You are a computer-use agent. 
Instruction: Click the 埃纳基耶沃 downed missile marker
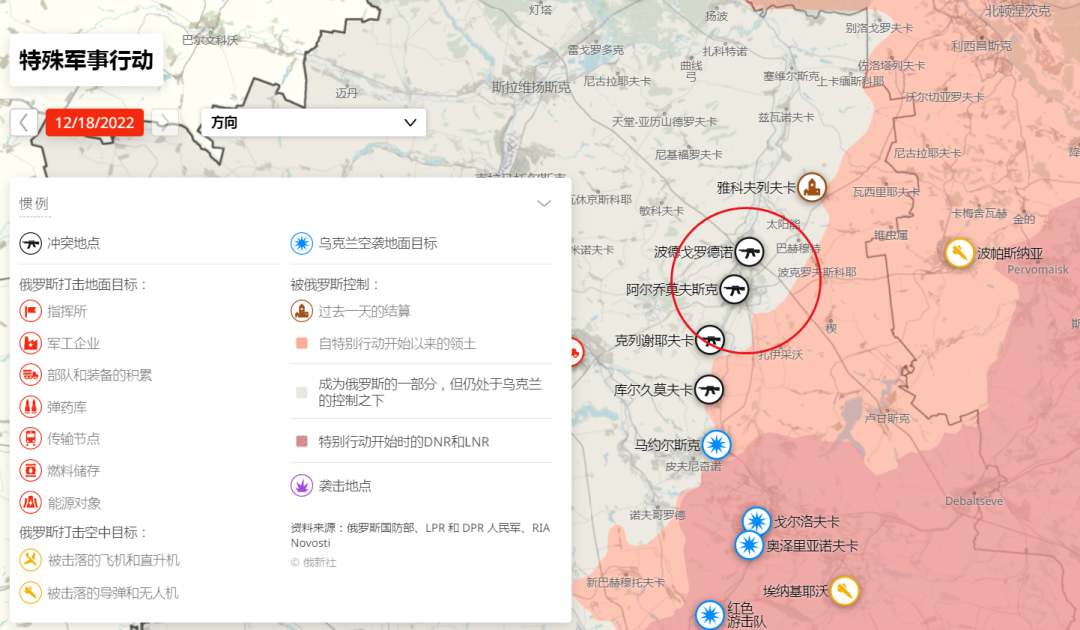(x=844, y=591)
